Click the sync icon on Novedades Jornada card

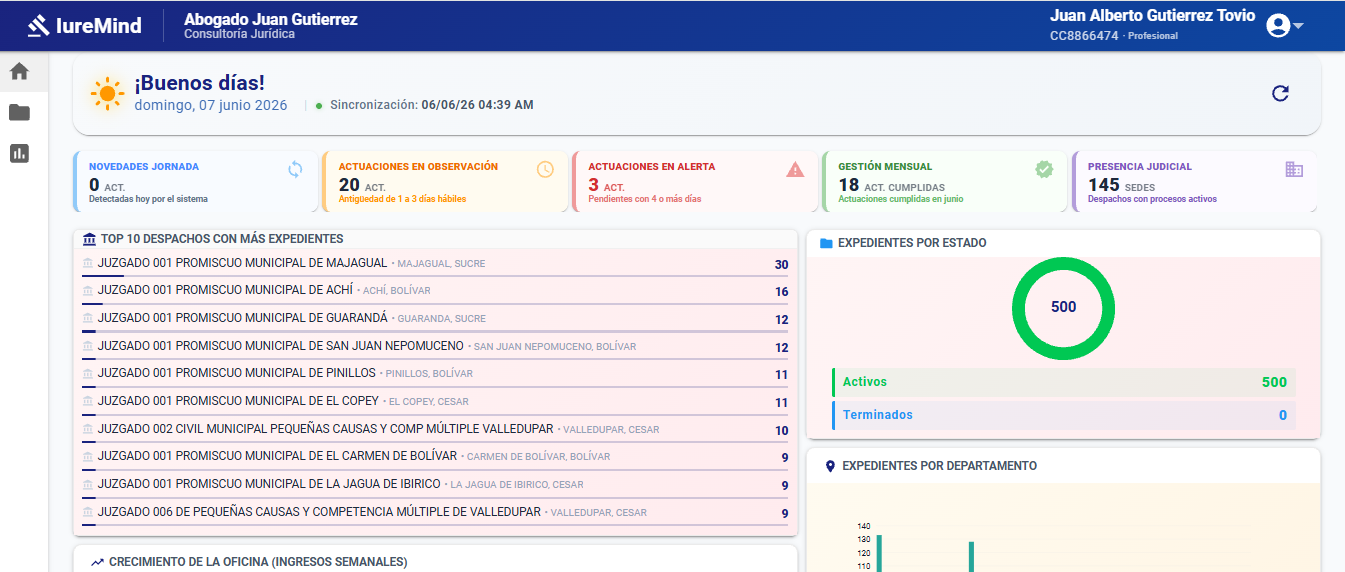pyautogui.click(x=295, y=169)
